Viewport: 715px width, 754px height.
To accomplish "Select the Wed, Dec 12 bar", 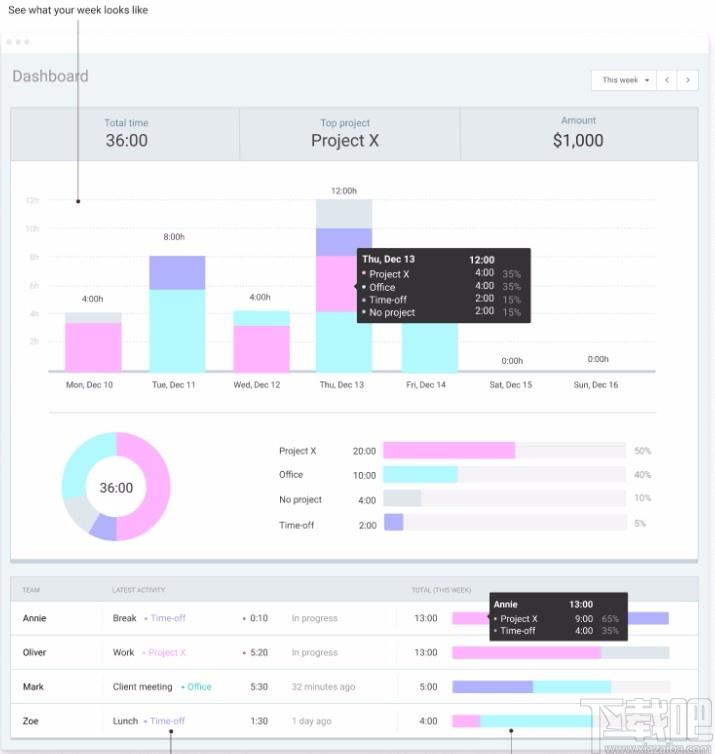I will tap(261, 341).
